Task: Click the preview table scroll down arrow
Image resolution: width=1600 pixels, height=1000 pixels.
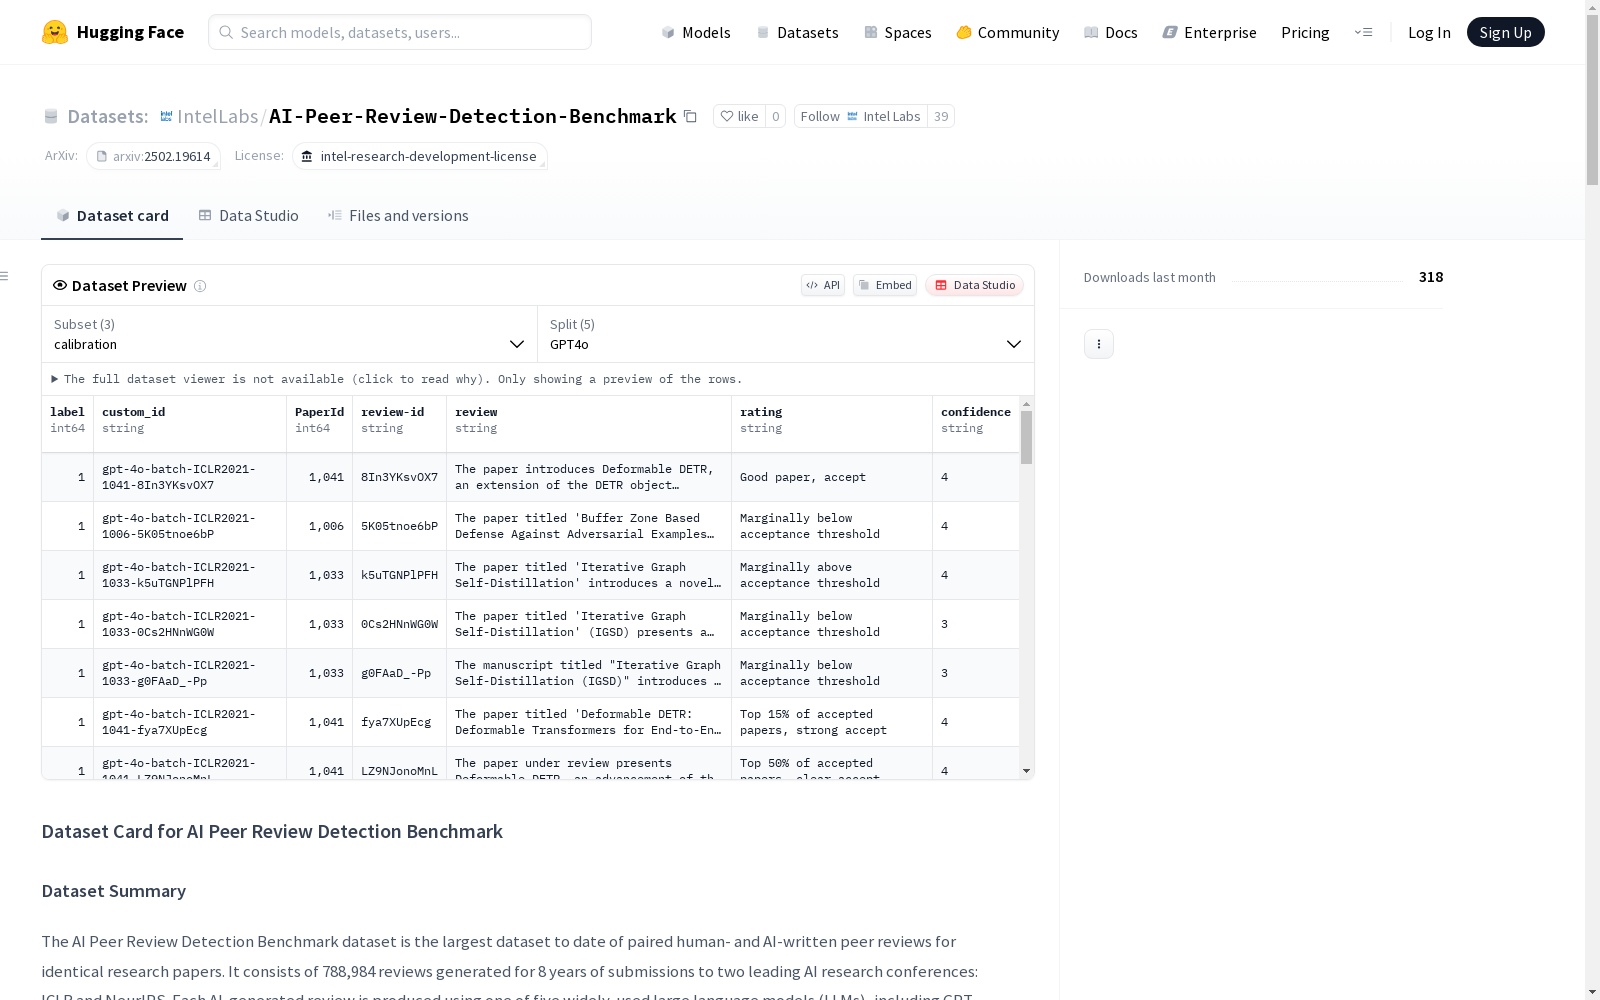Action: 1026,771
